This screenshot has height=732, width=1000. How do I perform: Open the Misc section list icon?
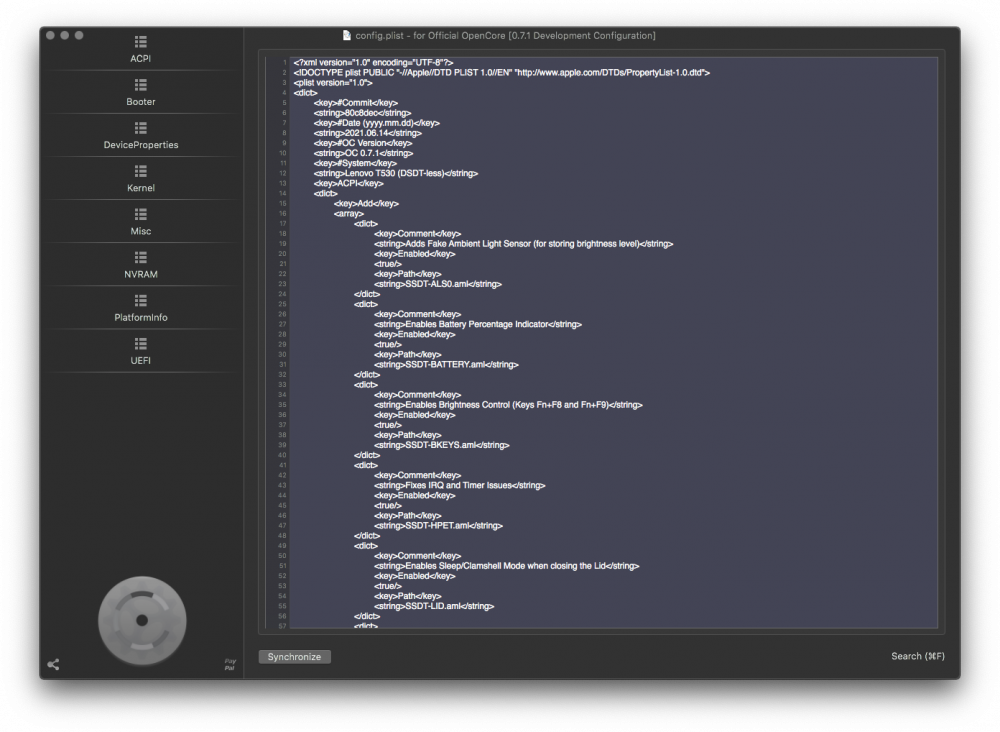tap(141, 214)
